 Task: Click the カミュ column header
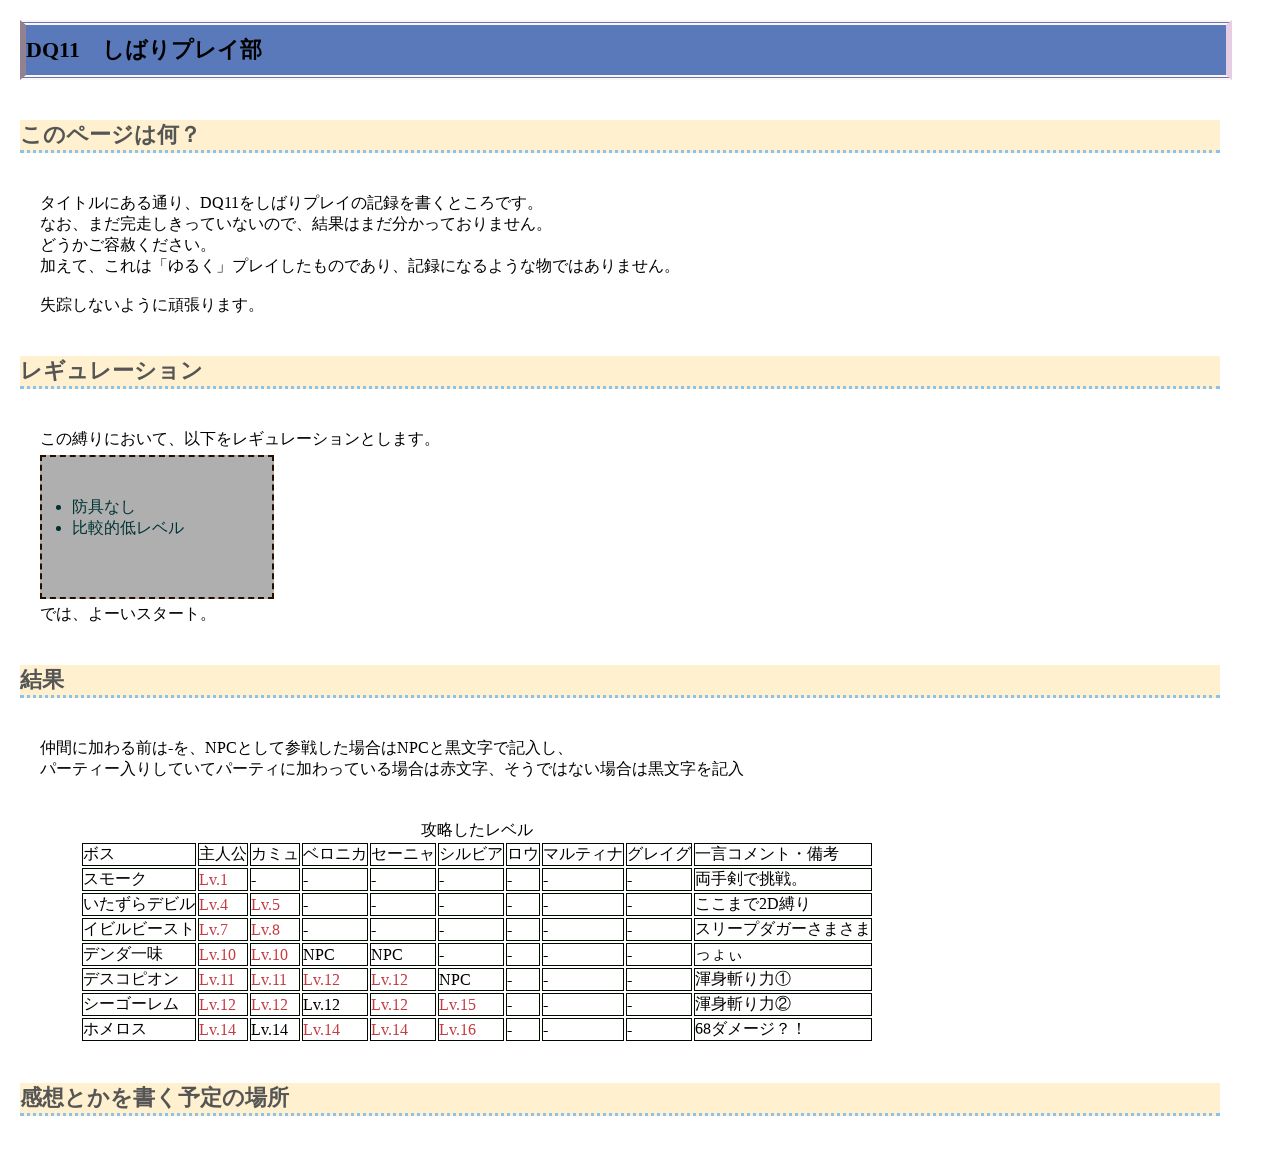(275, 854)
